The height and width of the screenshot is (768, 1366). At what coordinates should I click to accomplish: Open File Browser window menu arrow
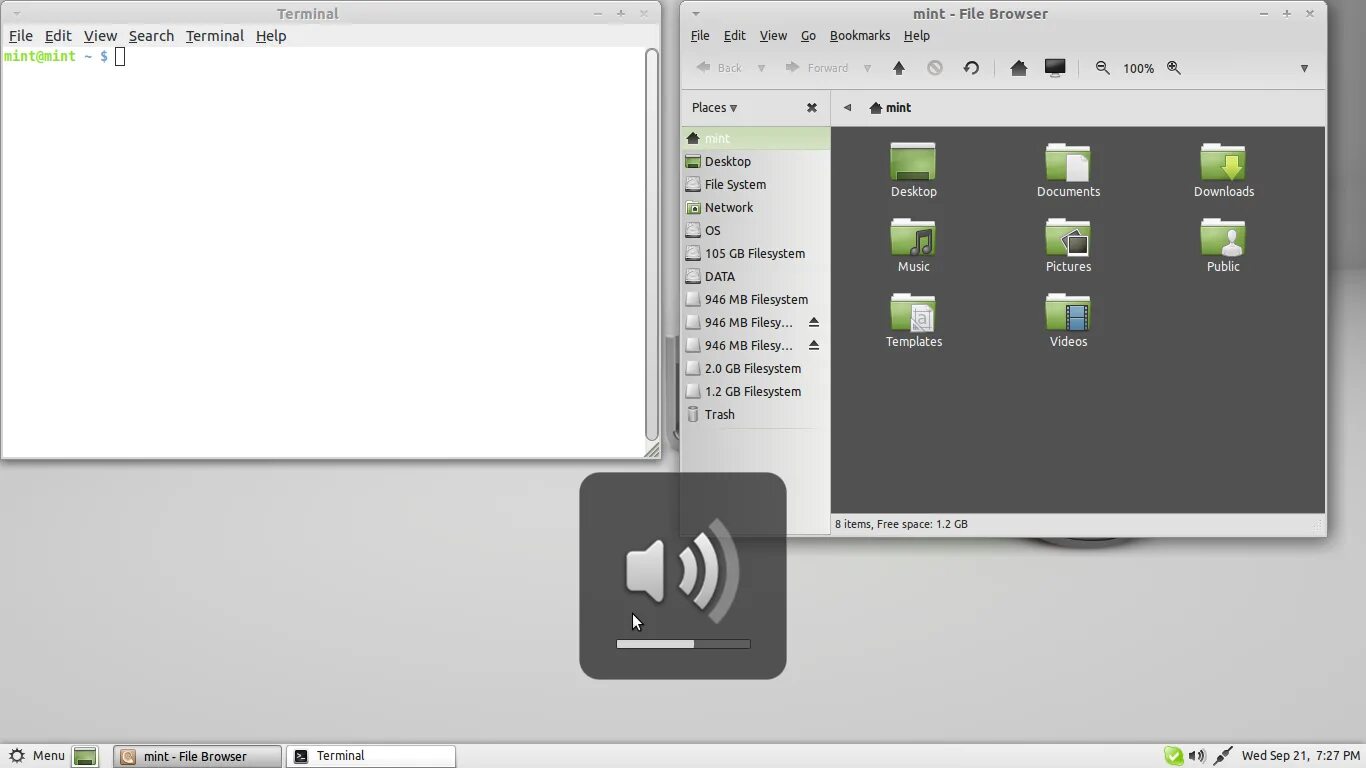point(696,14)
